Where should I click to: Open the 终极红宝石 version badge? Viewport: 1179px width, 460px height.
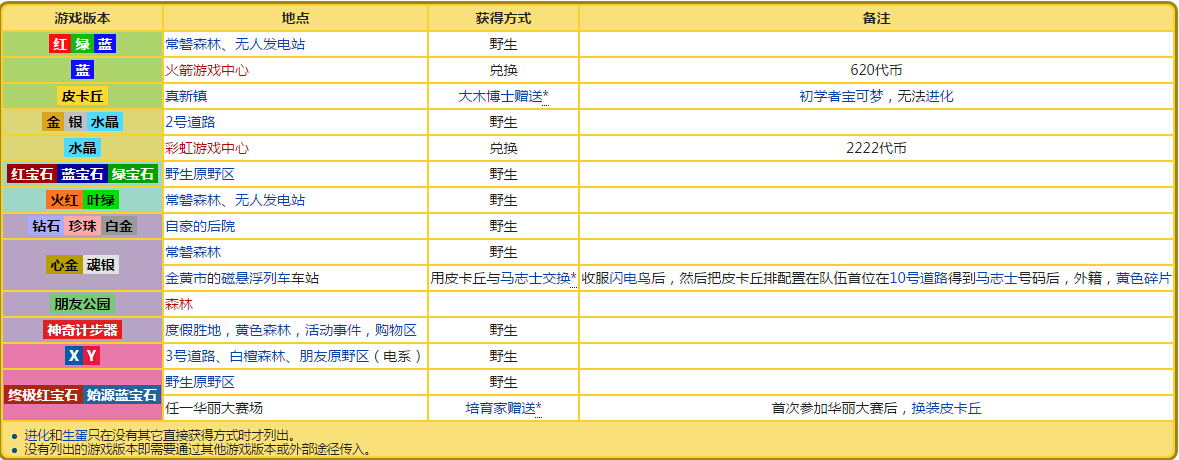43,395
